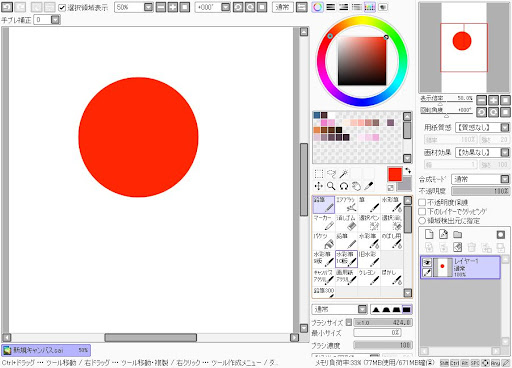The height and width of the screenshot is (368, 512).
Task: Click the ブラシサイズ brush size slider
Action: (x=383, y=322)
